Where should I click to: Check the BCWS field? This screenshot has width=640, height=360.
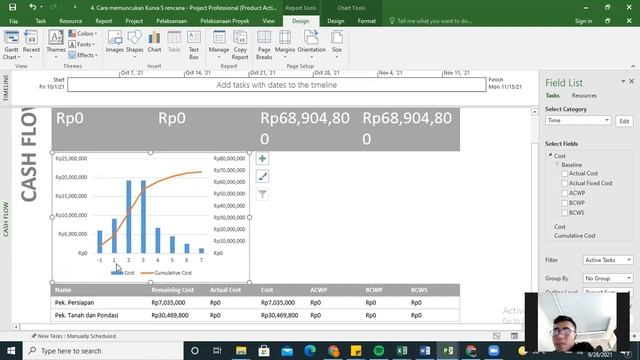(564, 213)
